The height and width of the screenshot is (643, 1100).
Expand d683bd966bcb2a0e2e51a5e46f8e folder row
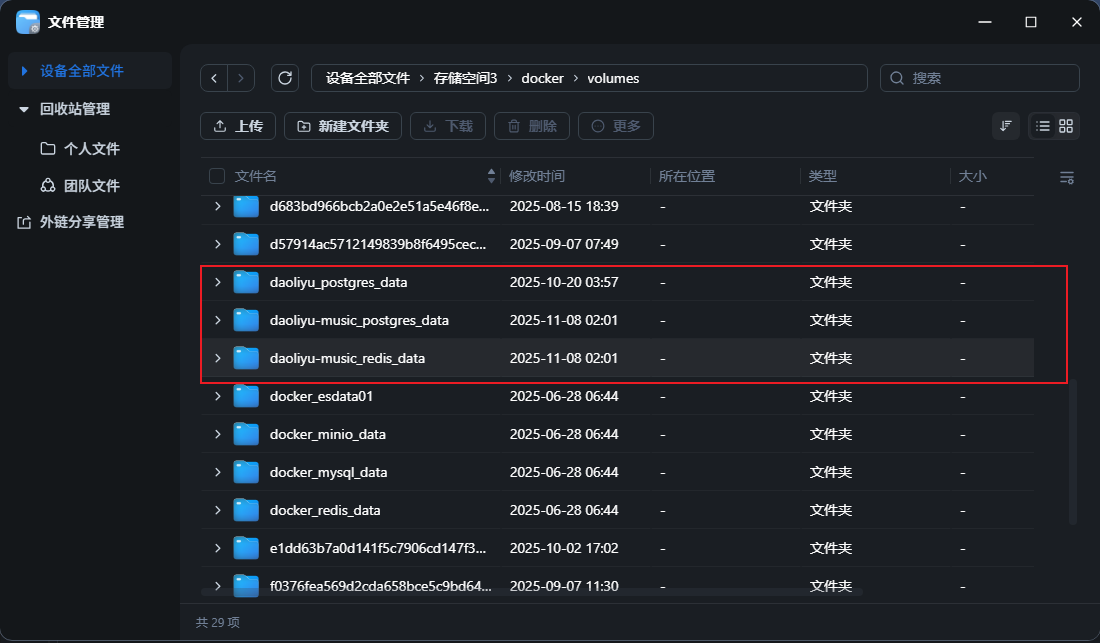217,206
